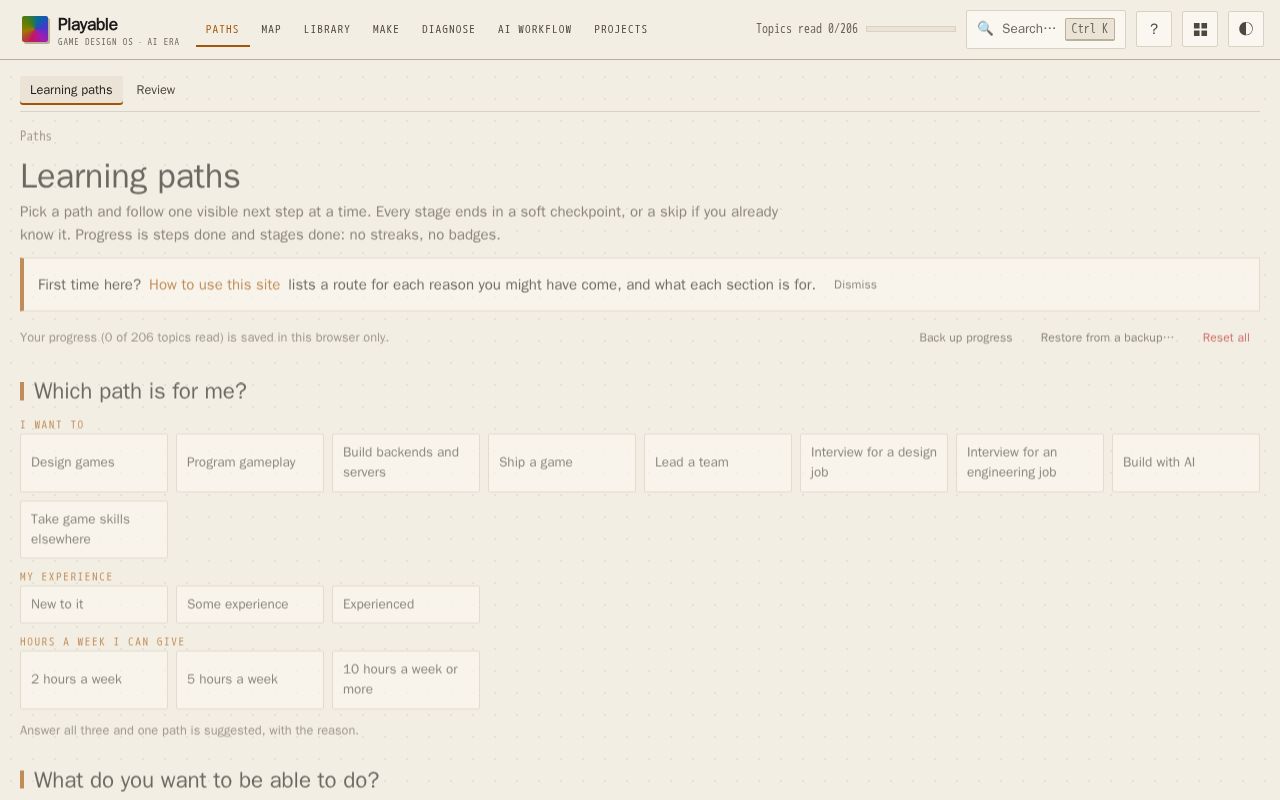Select the Learning paths tab
This screenshot has height=800, width=1280.
(71, 90)
